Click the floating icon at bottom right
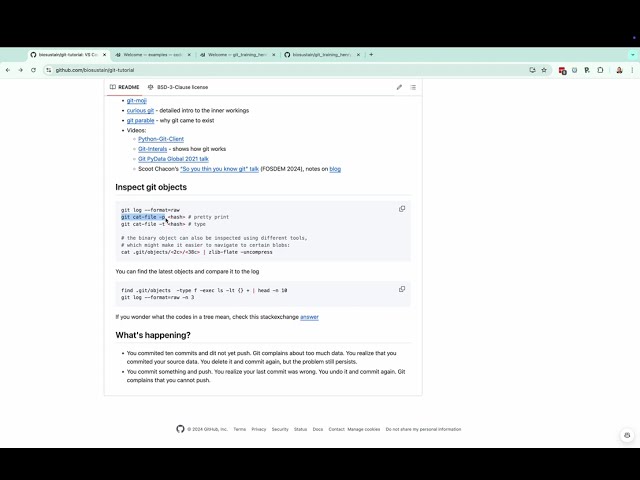The image size is (640, 480). 627,436
